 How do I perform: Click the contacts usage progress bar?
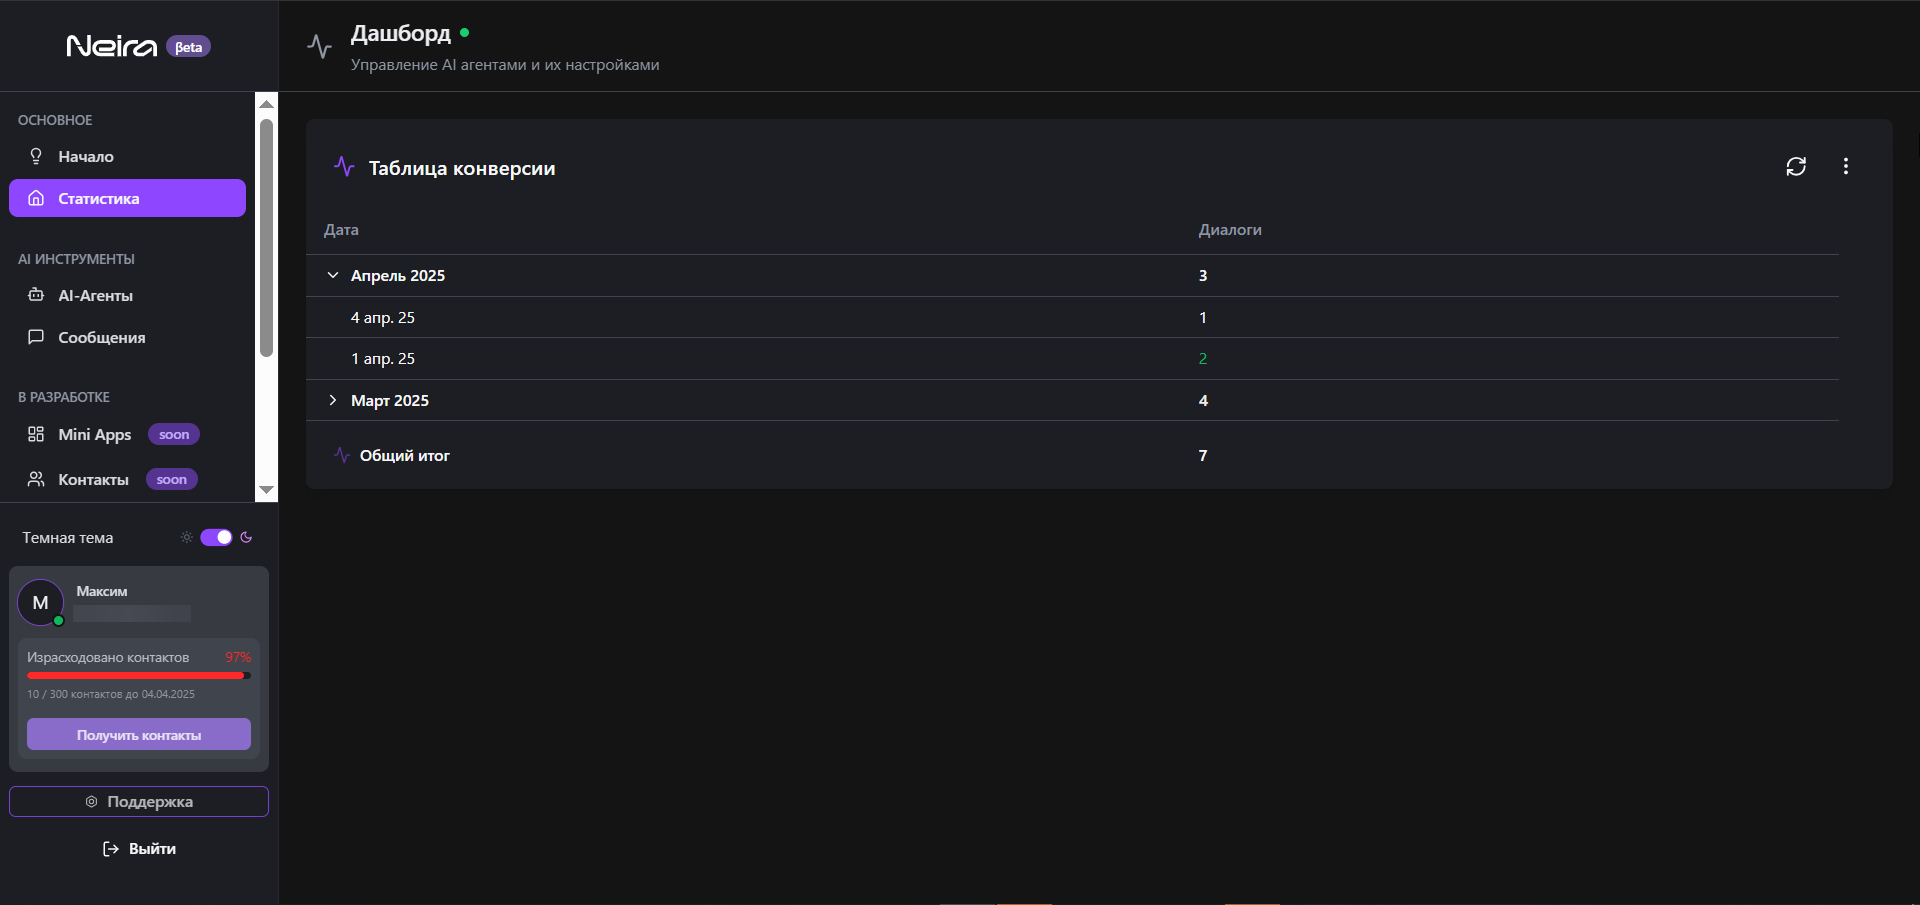tap(138, 676)
